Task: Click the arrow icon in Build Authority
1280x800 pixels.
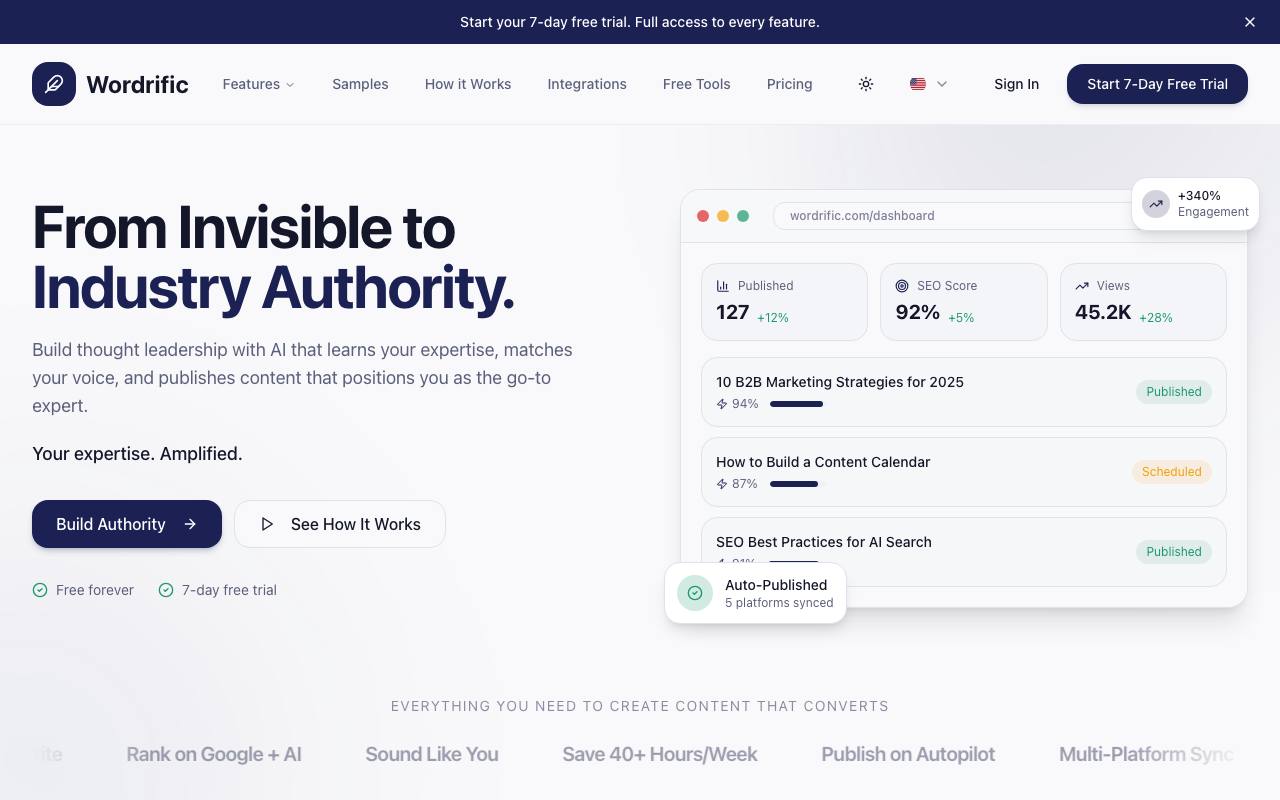Action: 190,524
